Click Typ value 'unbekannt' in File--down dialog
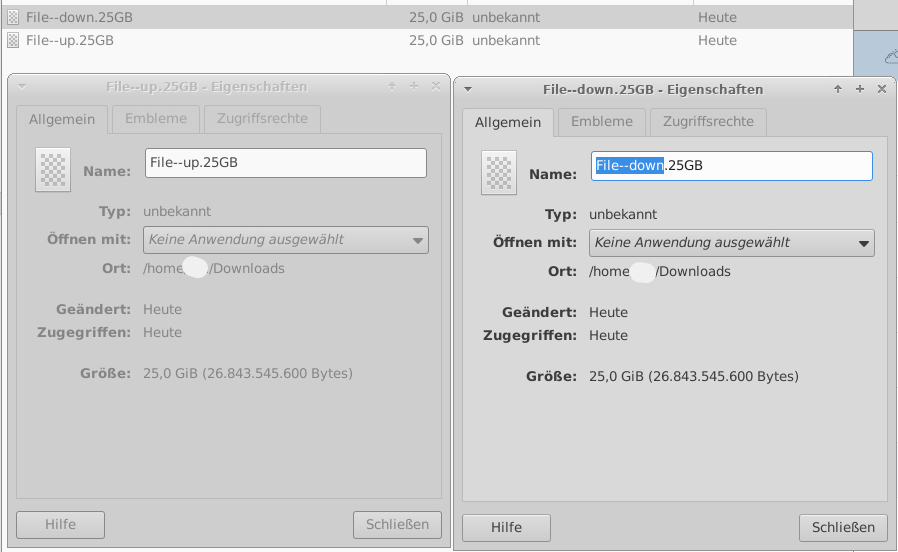898x552 pixels. click(x=623, y=214)
